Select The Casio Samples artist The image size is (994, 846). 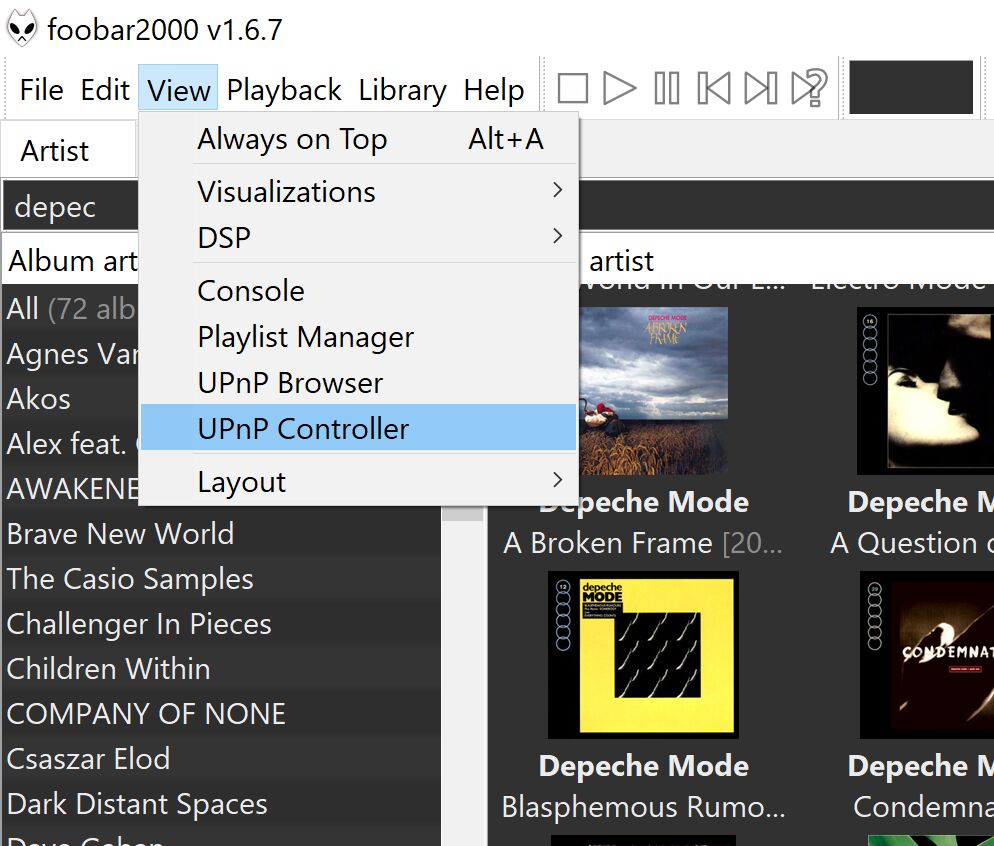pos(222,579)
